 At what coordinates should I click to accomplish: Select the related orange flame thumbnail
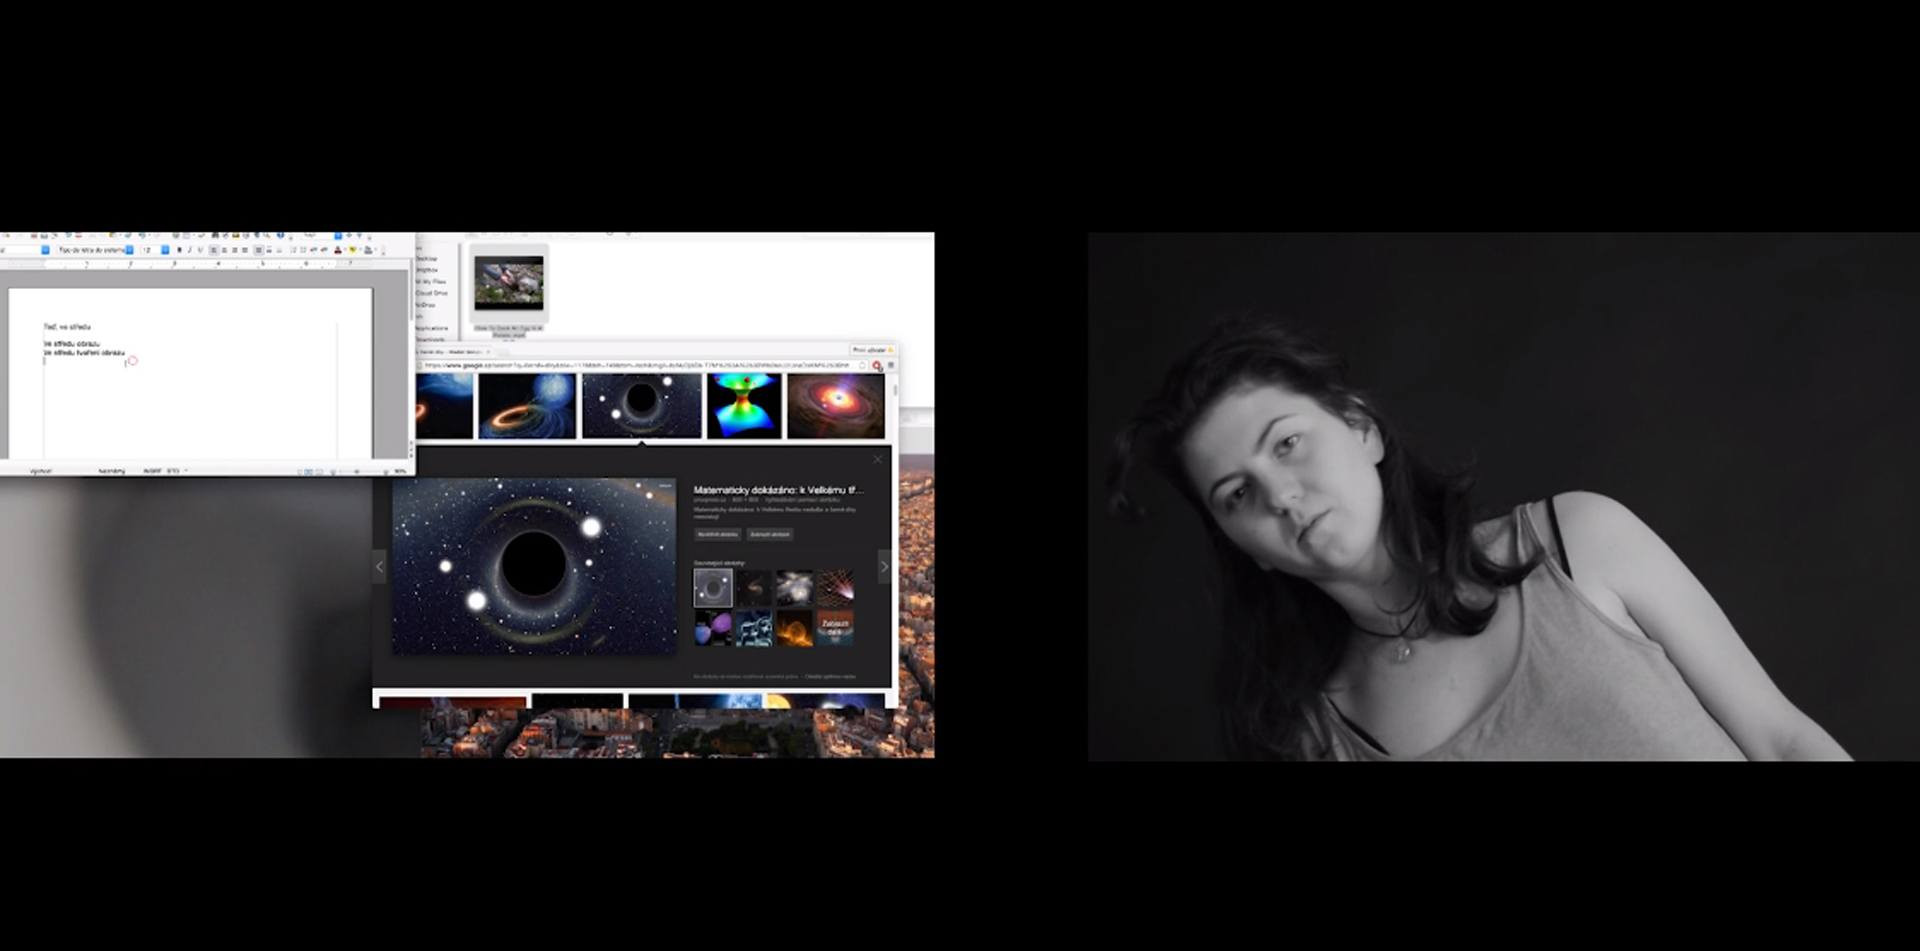(x=795, y=628)
